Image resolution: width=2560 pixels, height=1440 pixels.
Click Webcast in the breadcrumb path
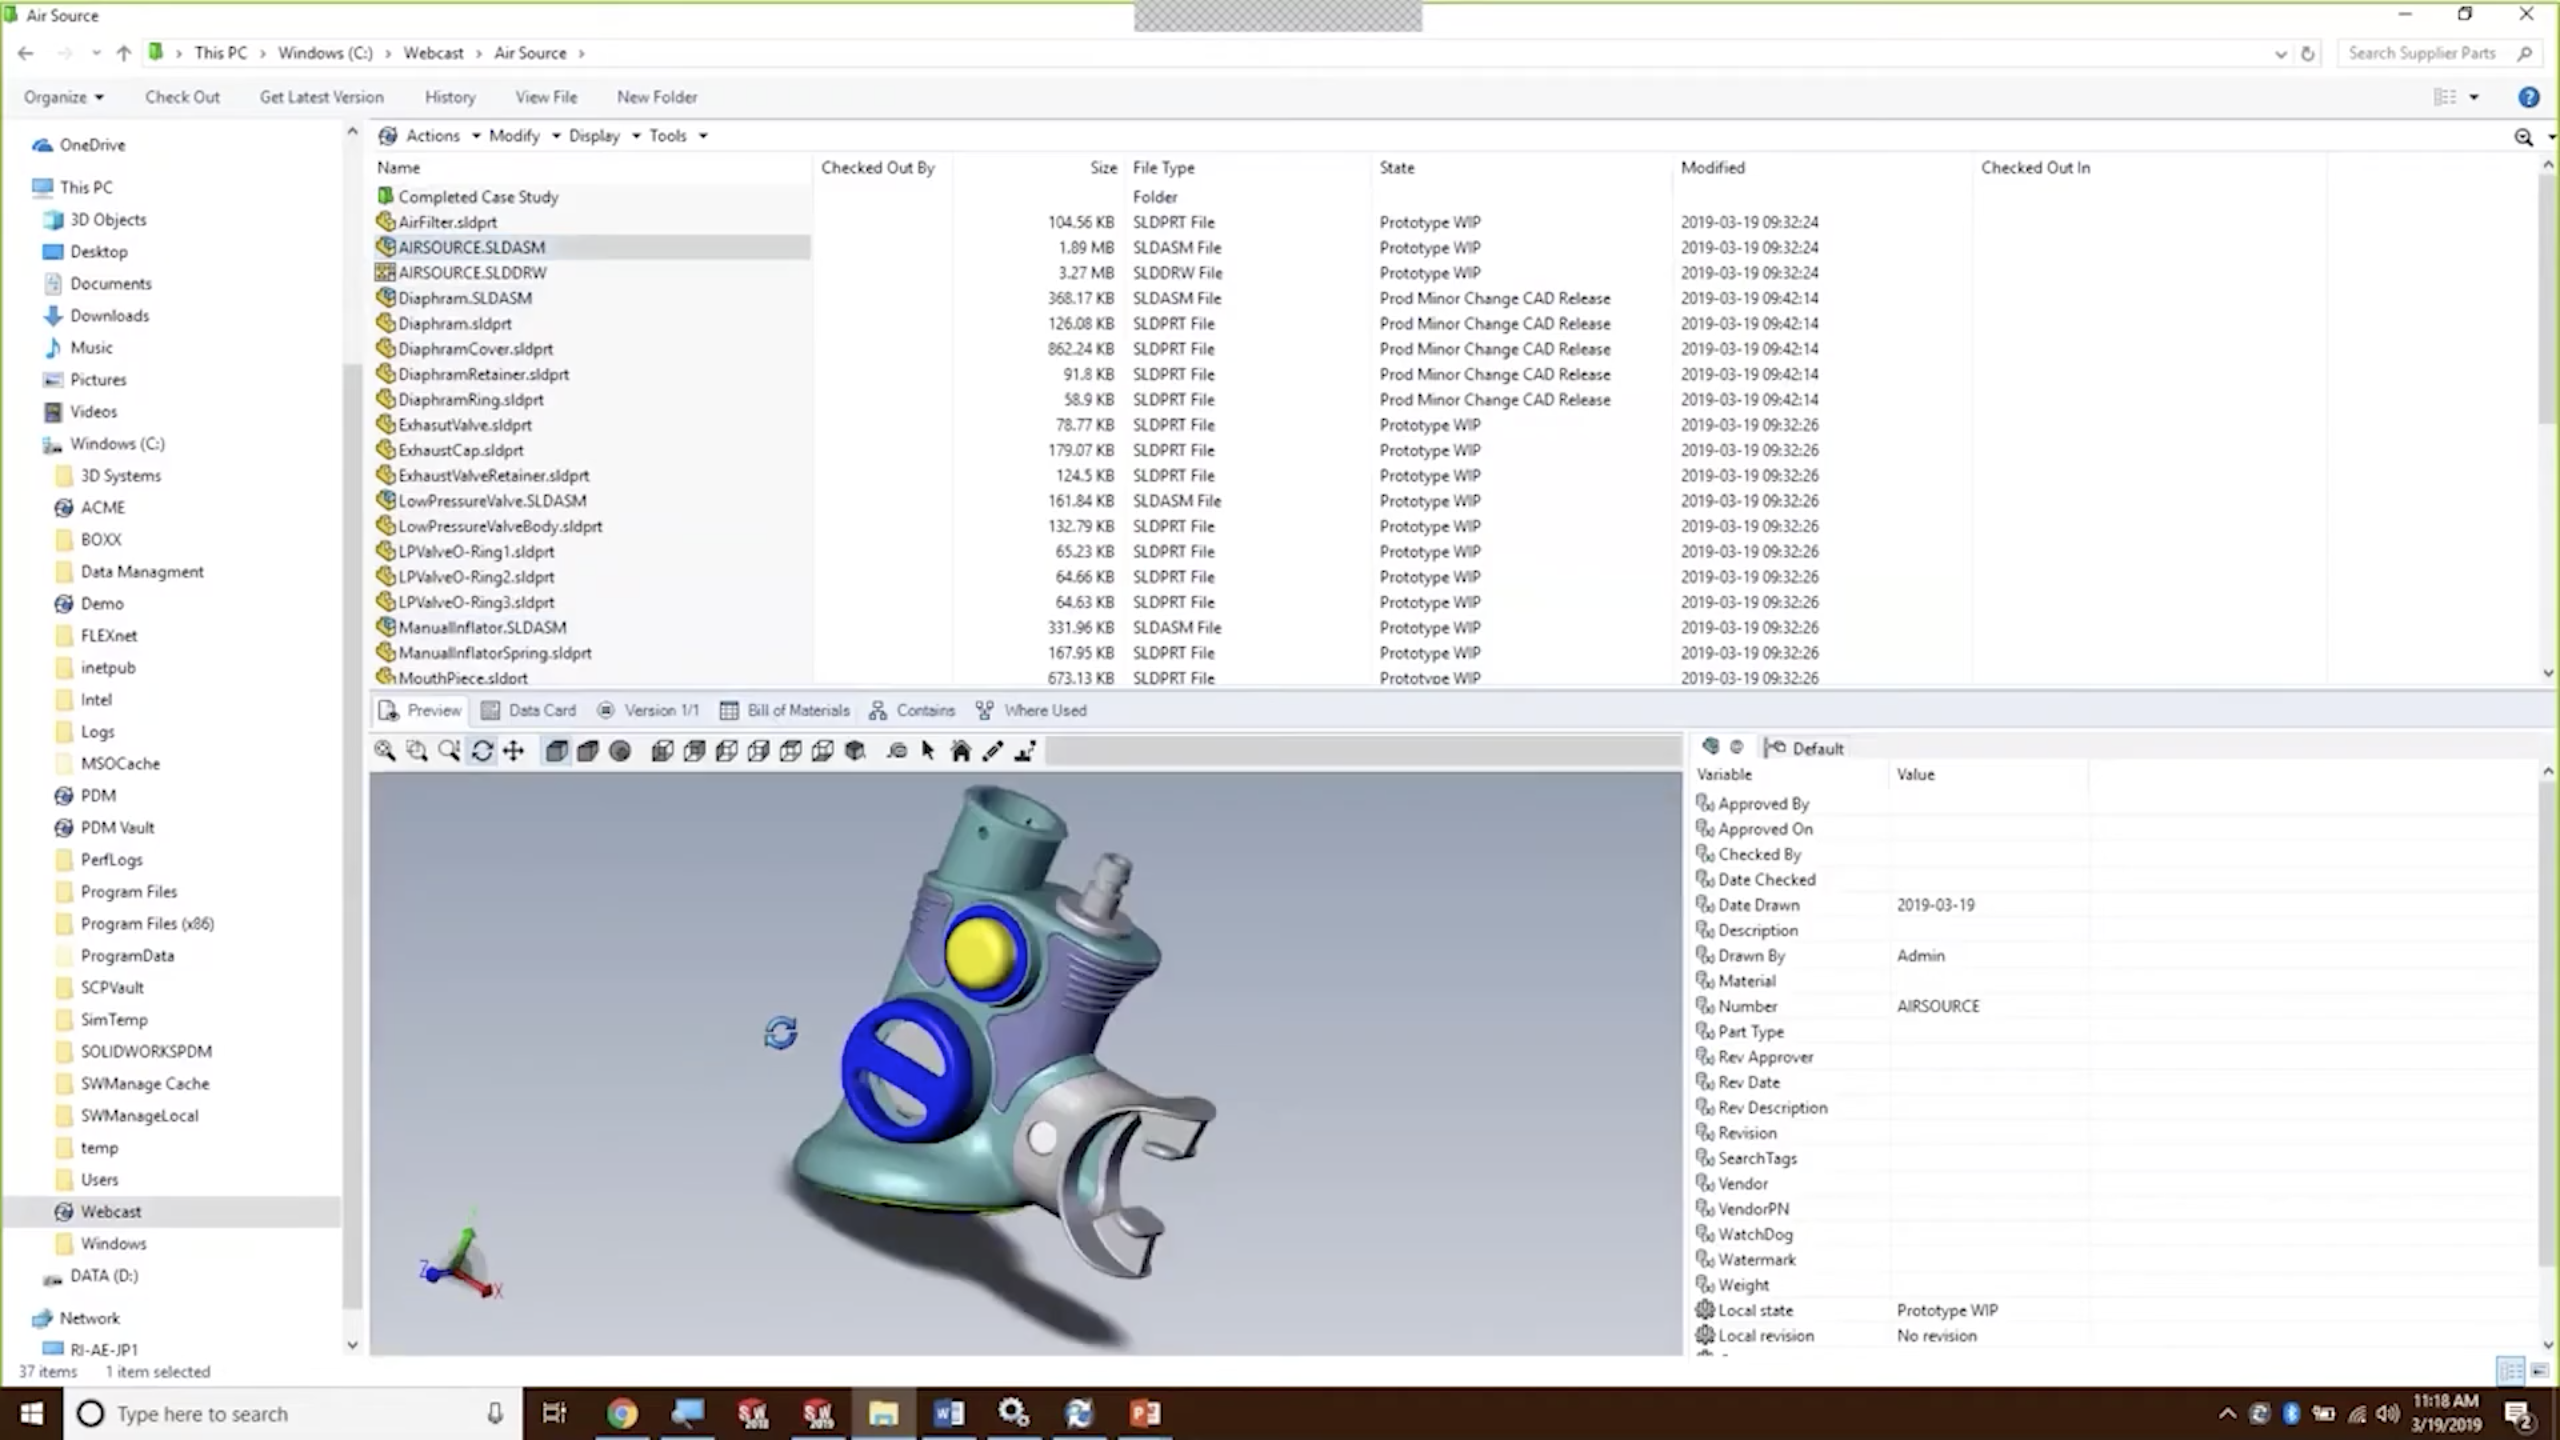[433, 53]
